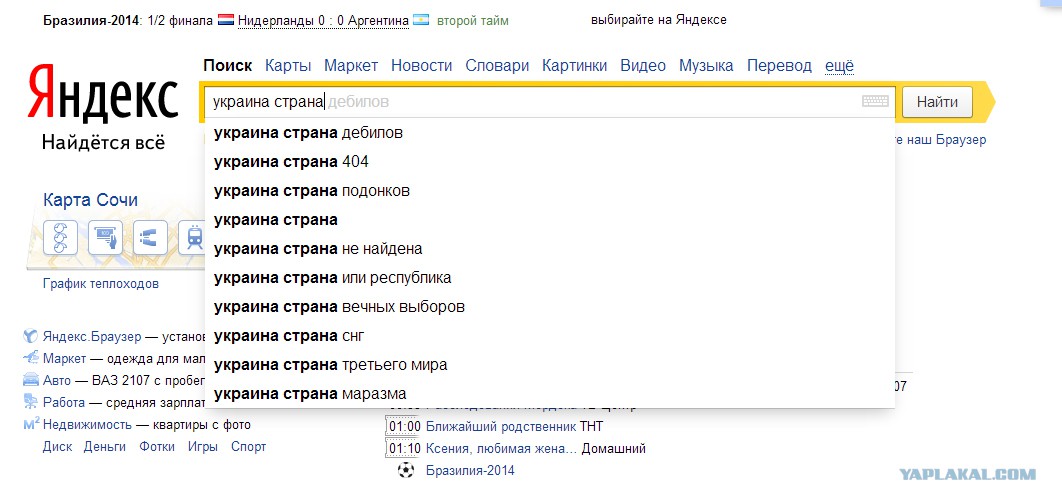The height and width of the screenshot is (504, 1062).
Task: Click the traffic map icon
Action: point(150,238)
